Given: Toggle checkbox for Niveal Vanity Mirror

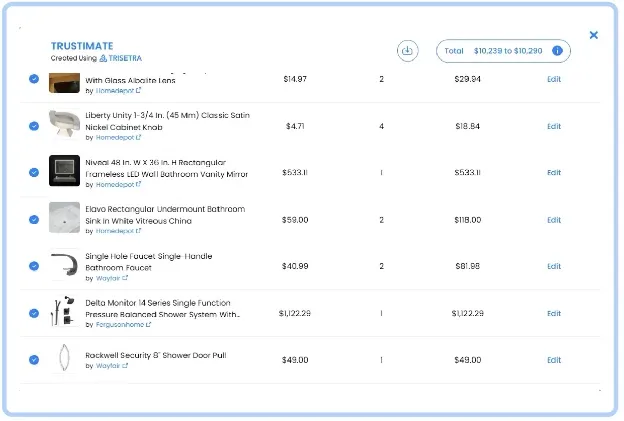Looking at the screenshot, I should tap(34, 173).
